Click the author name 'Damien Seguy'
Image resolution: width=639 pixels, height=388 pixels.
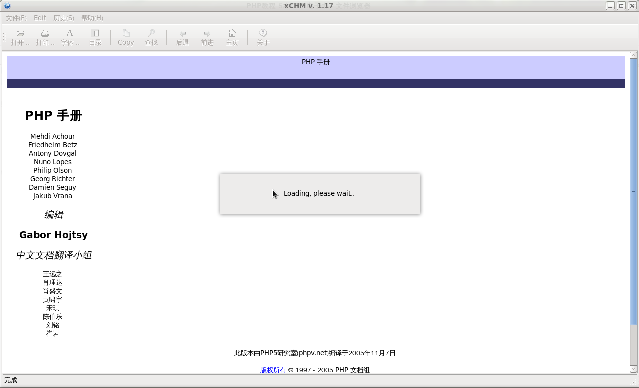pos(53,187)
